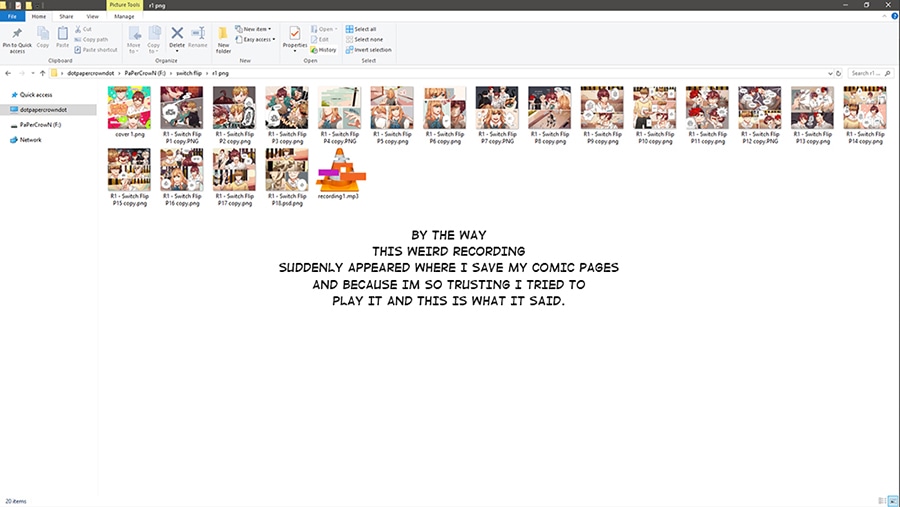Expand the New item dropdown
Viewport: 900px width, 507px height.
coord(255,29)
